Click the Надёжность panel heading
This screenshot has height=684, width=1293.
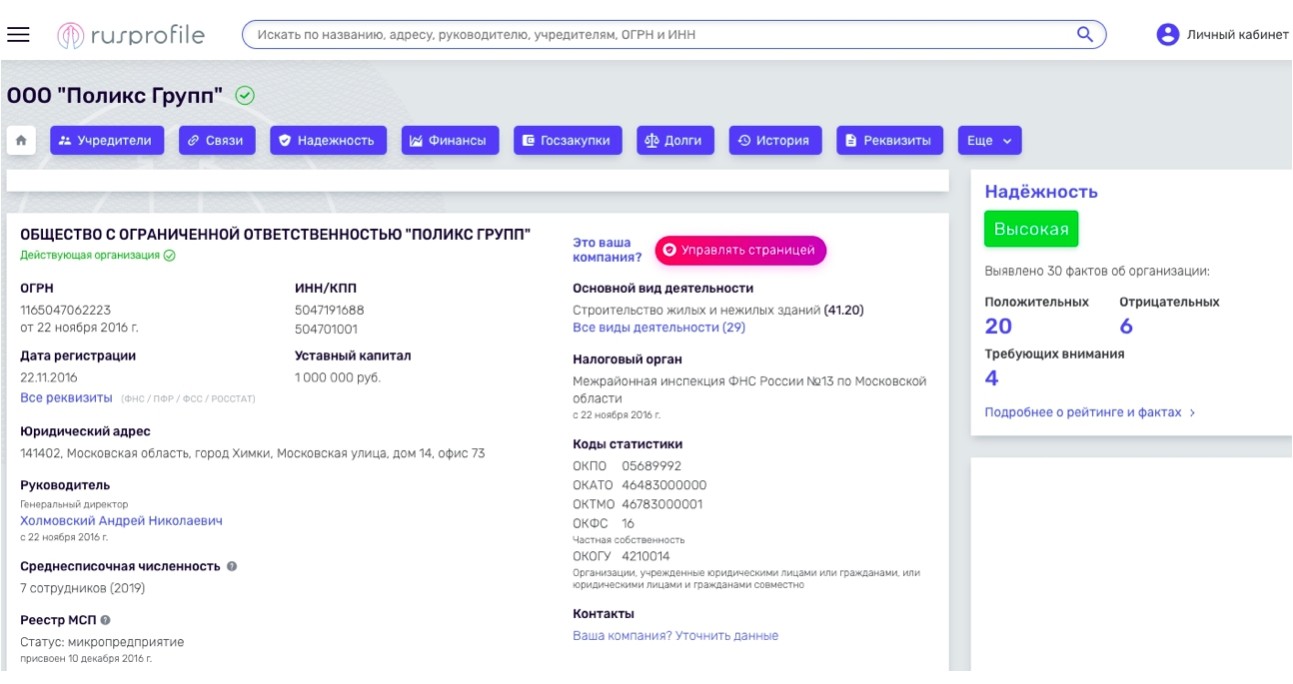(x=1041, y=192)
